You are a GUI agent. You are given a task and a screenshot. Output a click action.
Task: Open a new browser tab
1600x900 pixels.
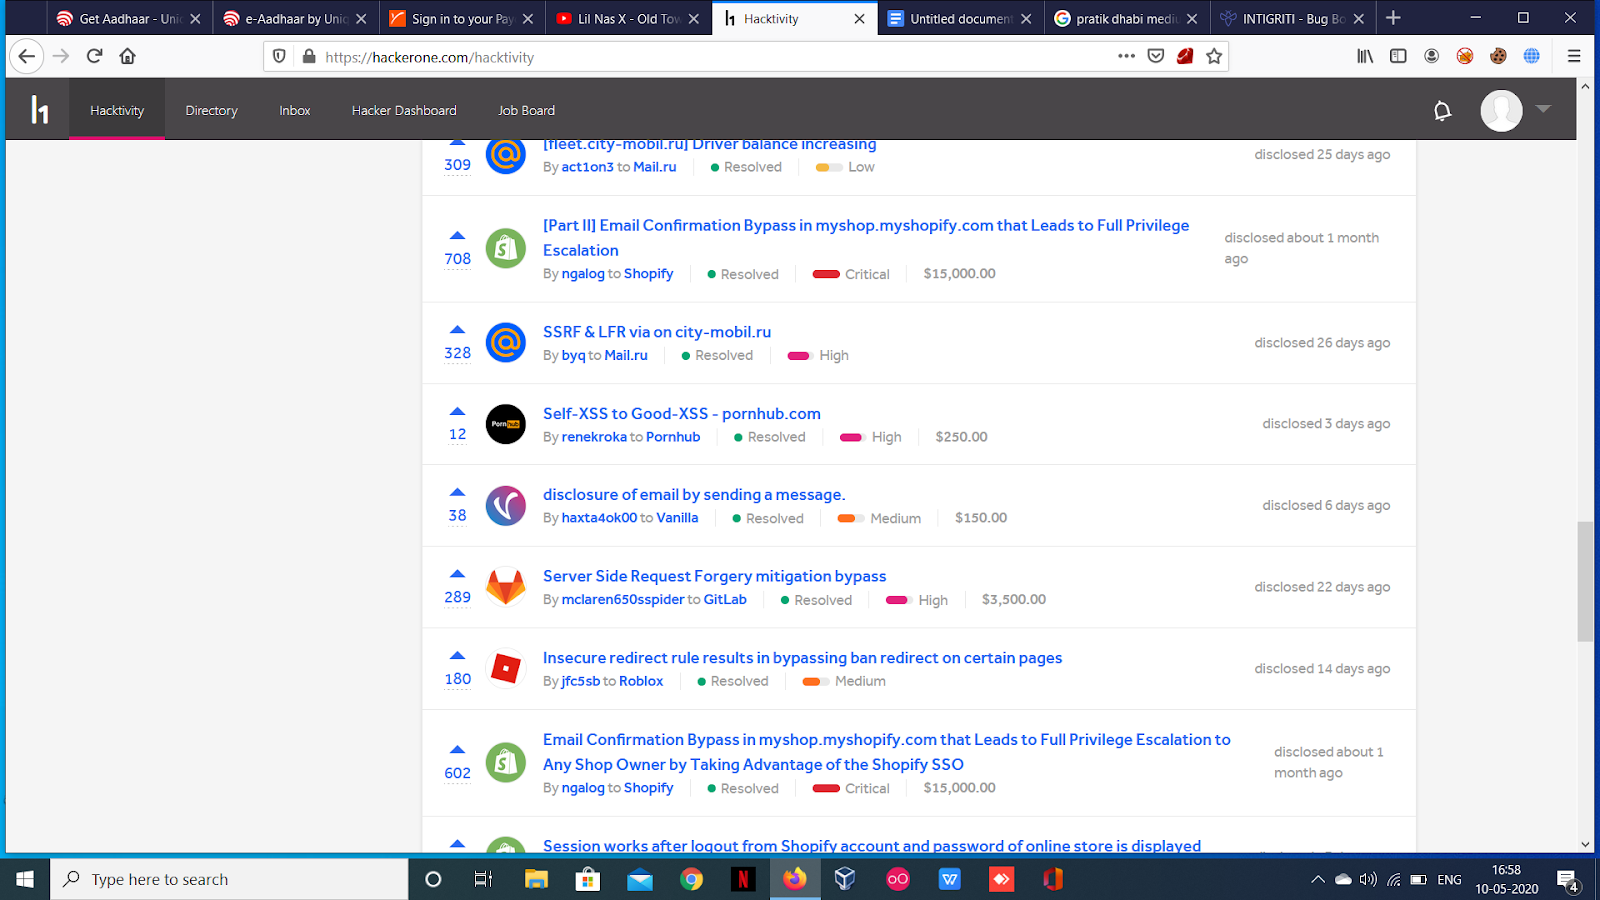1393,18
